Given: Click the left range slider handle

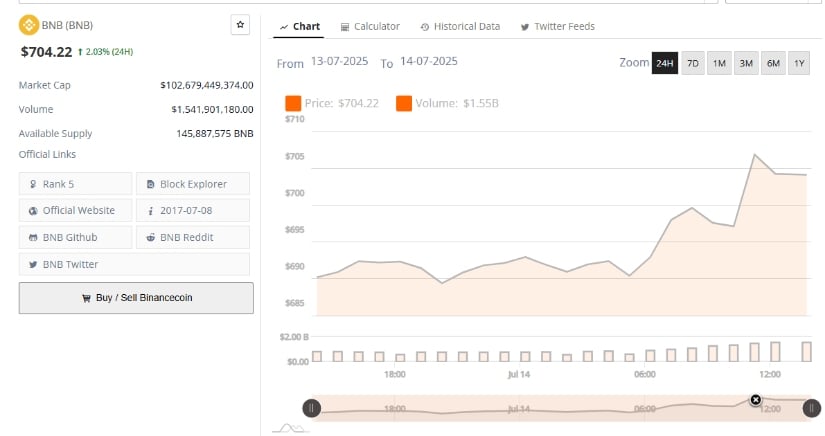Looking at the screenshot, I should pyautogui.click(x=312, y=408).
